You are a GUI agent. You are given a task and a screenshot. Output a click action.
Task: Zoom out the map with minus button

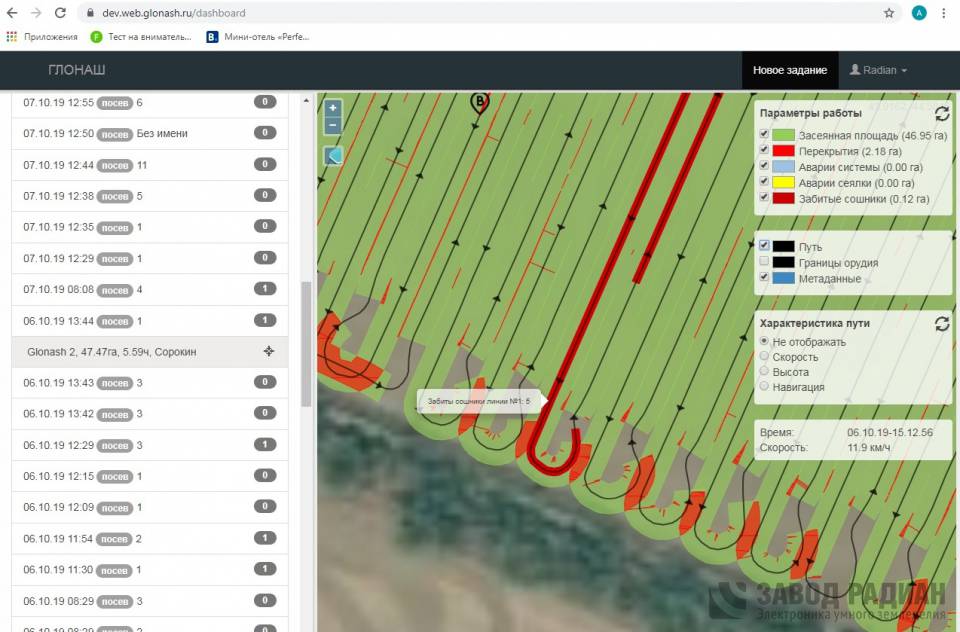(332, 126)
